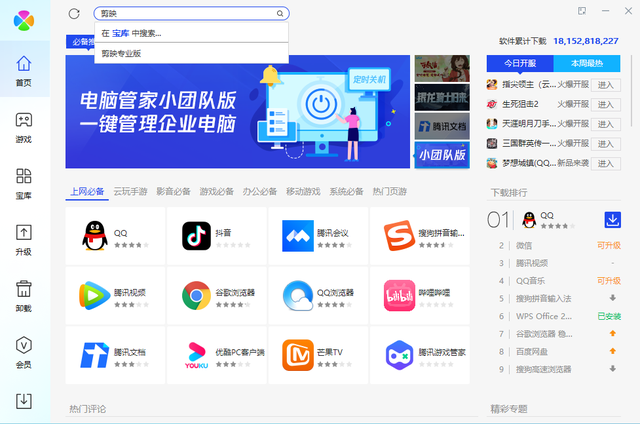The image size is (640, 424).
Task: Click 进入 button for 生死狙击2
Action: (606, 104)
